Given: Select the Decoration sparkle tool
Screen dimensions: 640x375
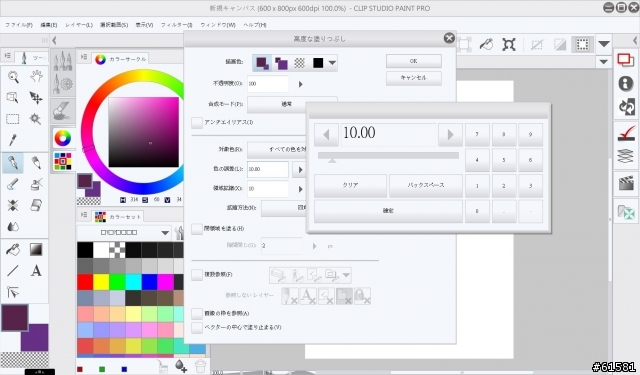Looking at the screenshot, I should pyautogui.click(x=13, y=205).
